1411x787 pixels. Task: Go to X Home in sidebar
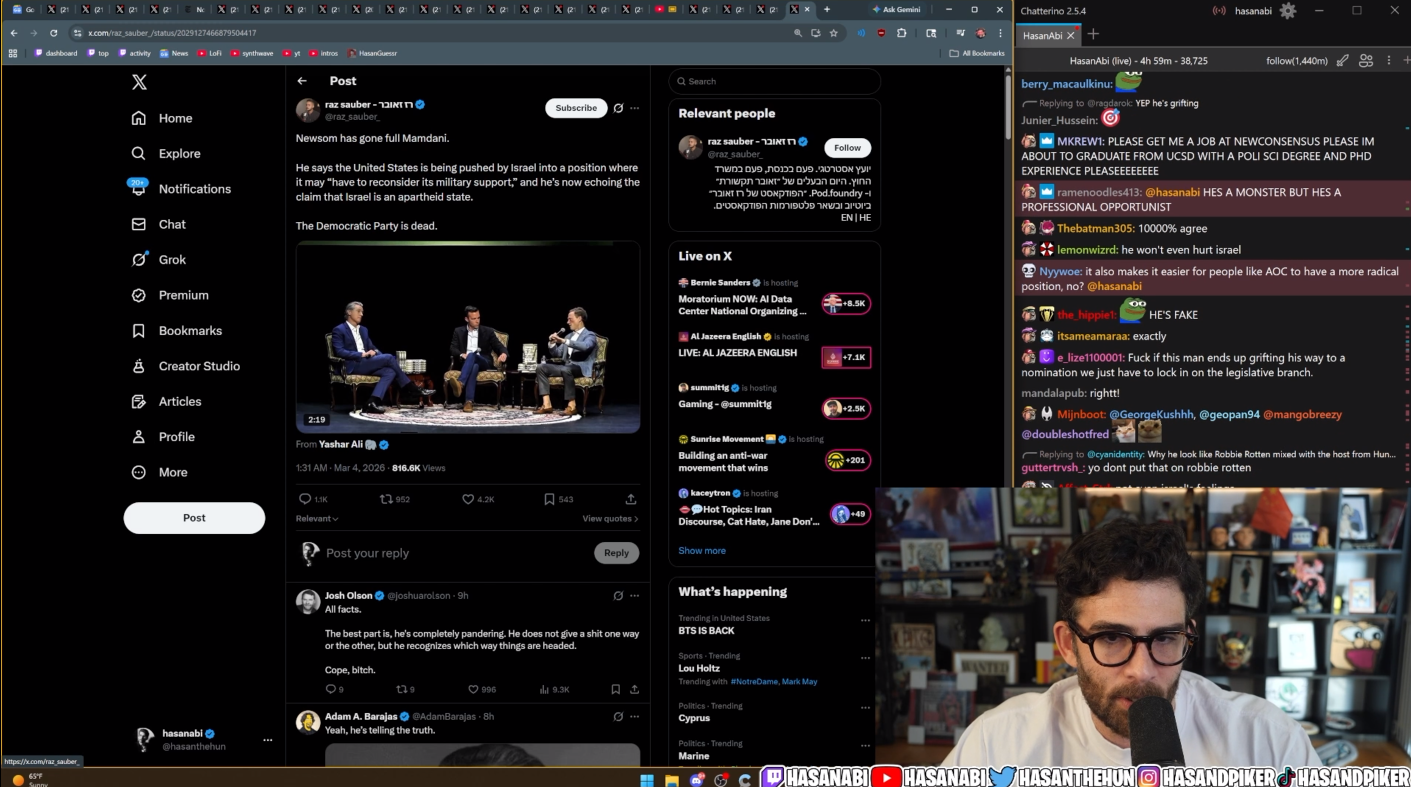pos(161,118)
